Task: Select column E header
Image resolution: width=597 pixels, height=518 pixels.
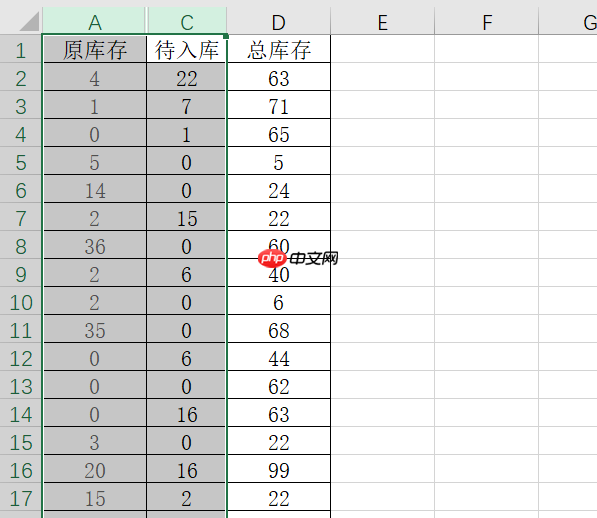Action: pyautogui.click(x=383, y=21)
